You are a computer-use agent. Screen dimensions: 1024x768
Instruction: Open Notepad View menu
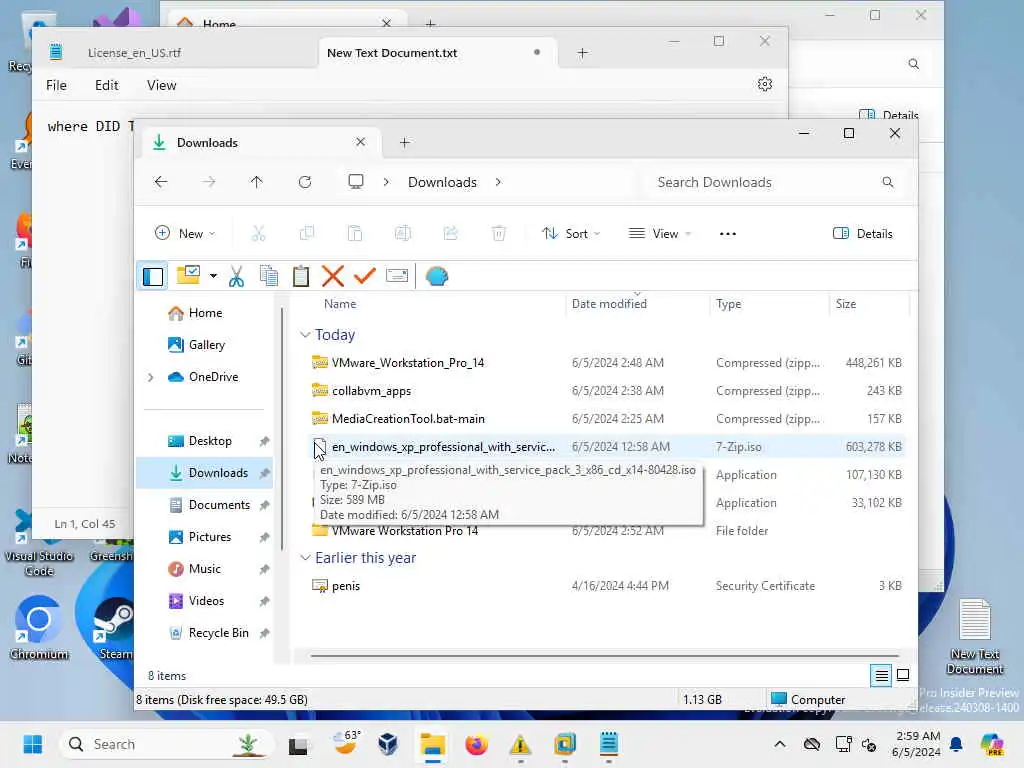[161, 85]
